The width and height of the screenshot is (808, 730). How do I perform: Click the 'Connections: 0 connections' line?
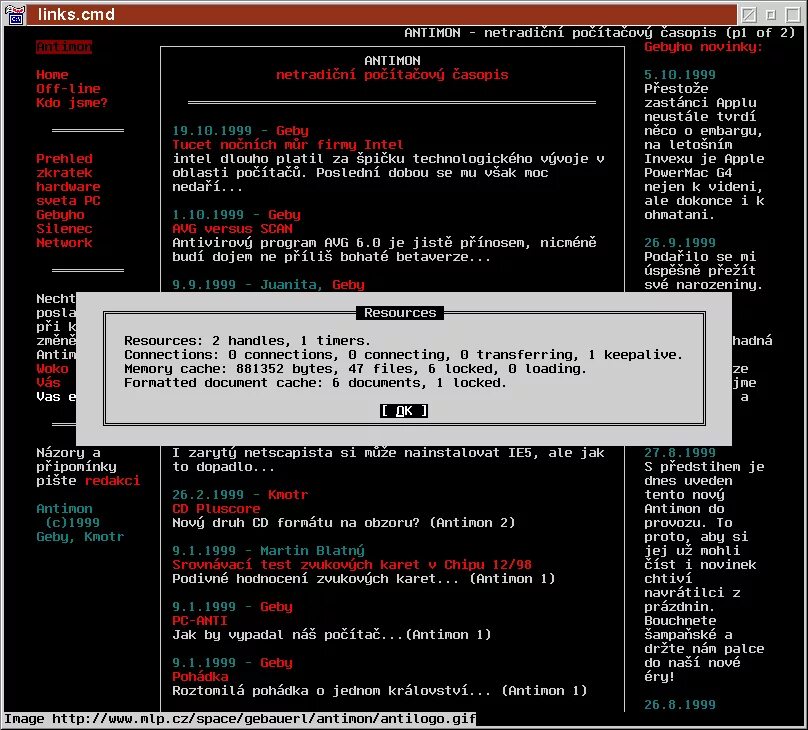[x=403, y=355]
